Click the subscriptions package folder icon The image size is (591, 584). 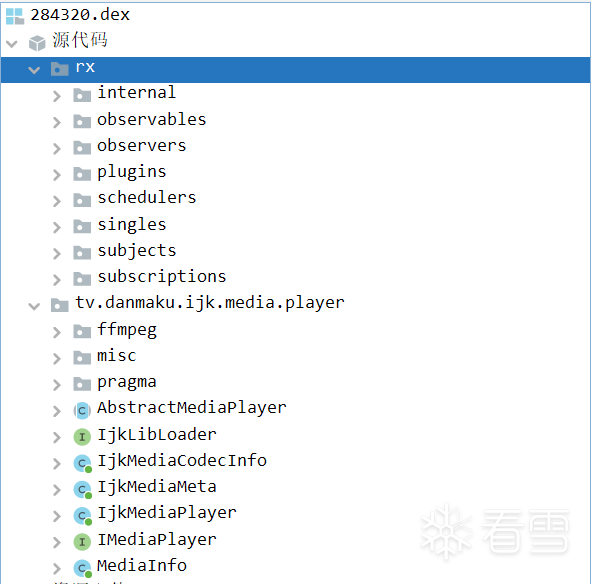(x=82, y=279)
